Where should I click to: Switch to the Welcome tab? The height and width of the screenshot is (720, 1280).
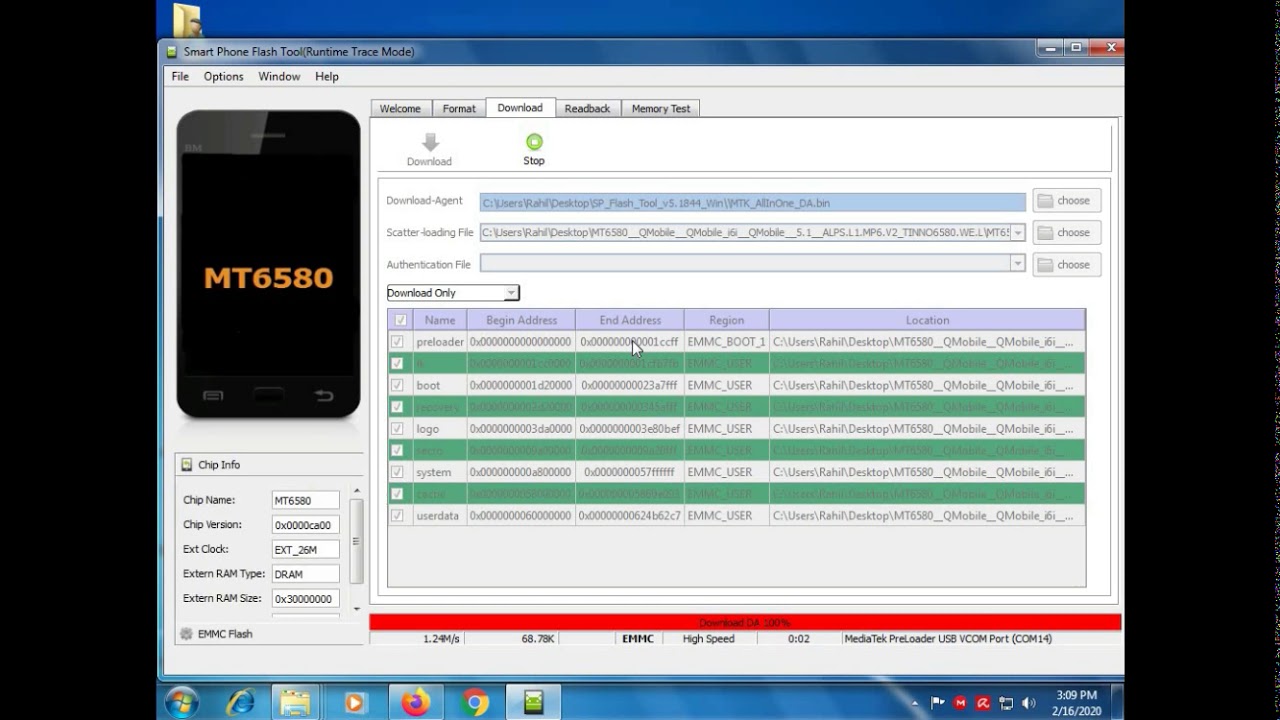(400, 108)
